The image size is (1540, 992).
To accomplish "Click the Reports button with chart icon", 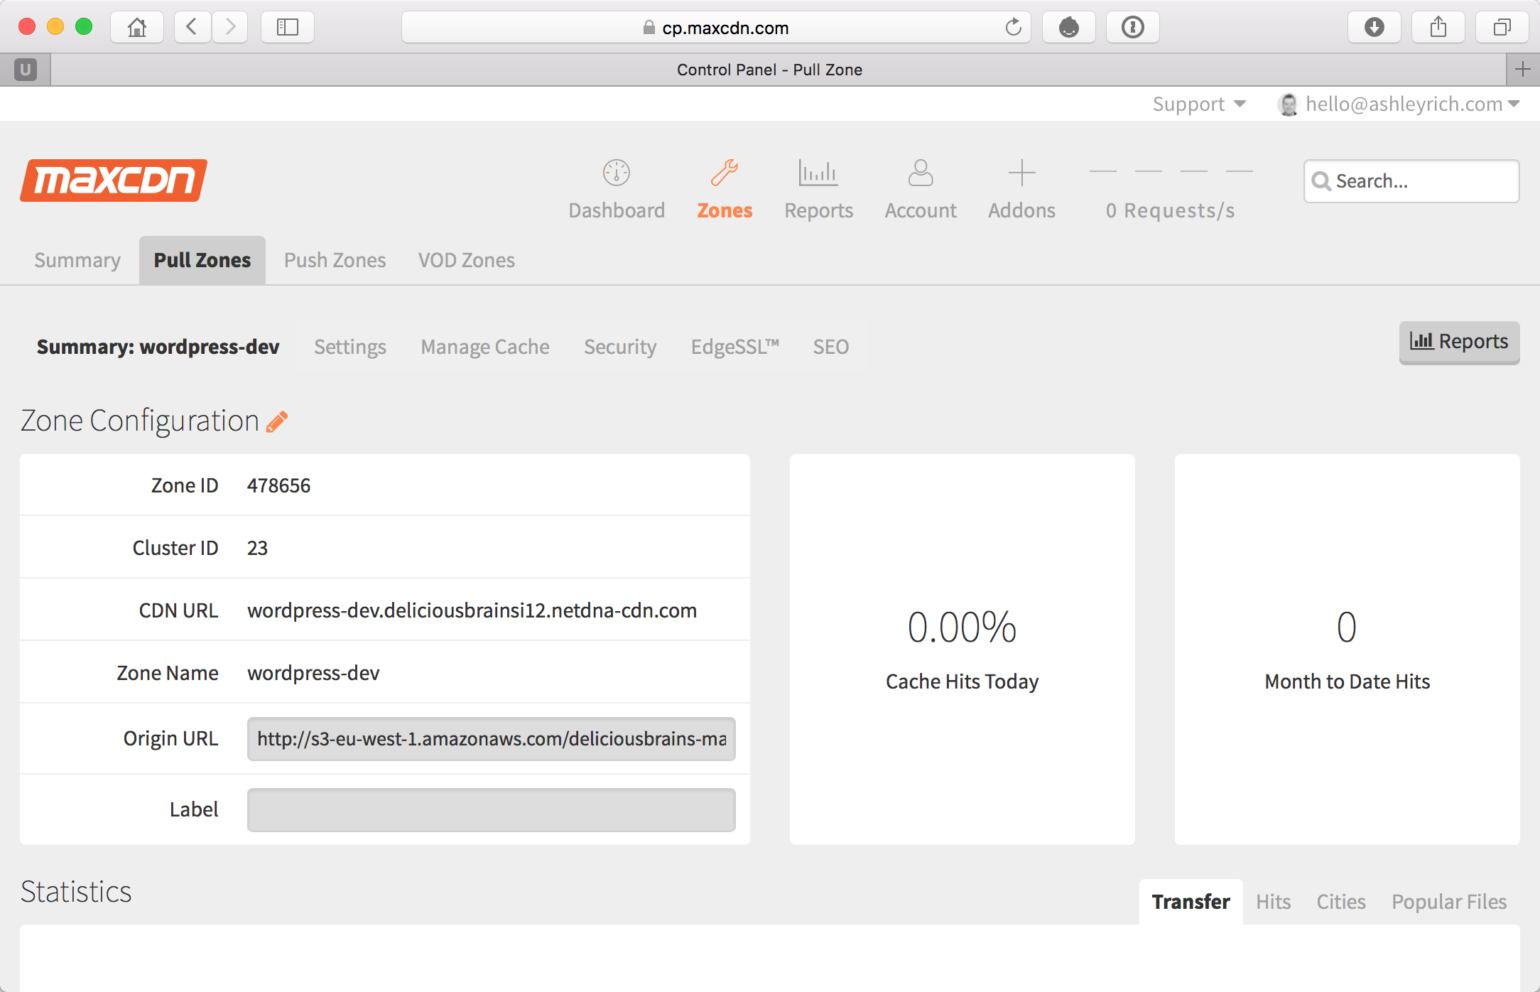I will click(x=1459, y=342).
